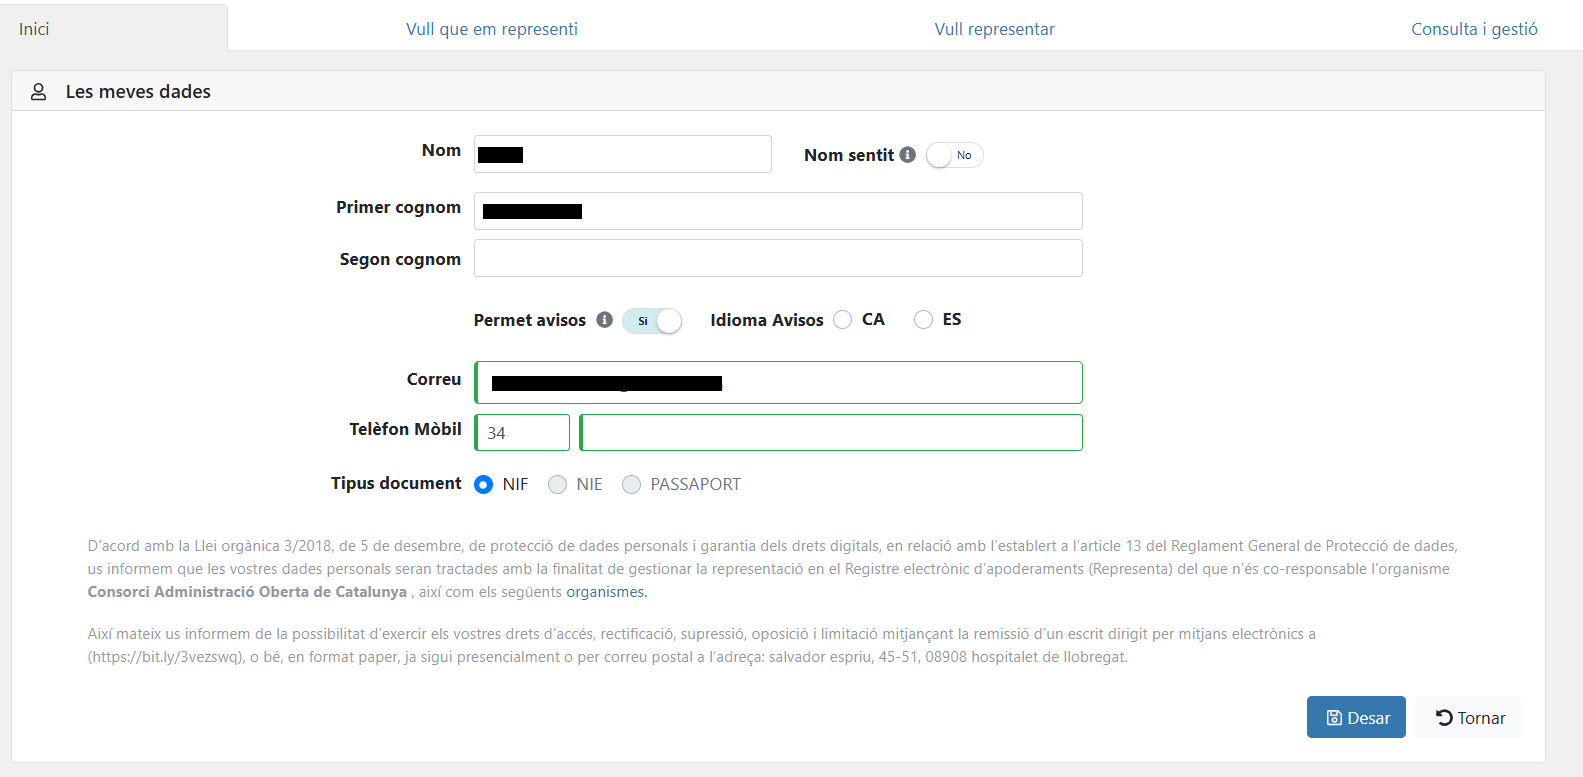Click the Consorci Administració Oberta de Catalunya text

pos(247,592)
